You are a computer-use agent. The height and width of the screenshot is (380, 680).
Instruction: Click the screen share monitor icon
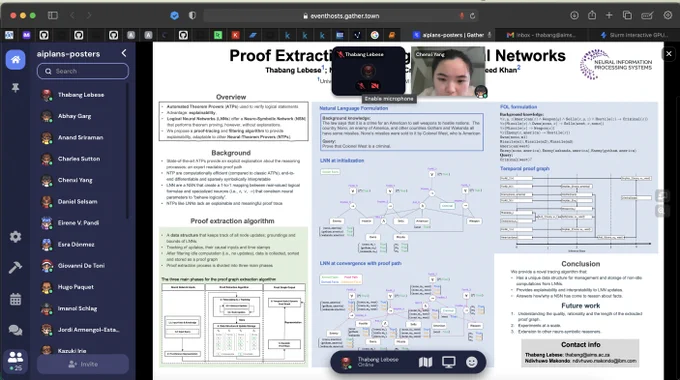[448, 362]
